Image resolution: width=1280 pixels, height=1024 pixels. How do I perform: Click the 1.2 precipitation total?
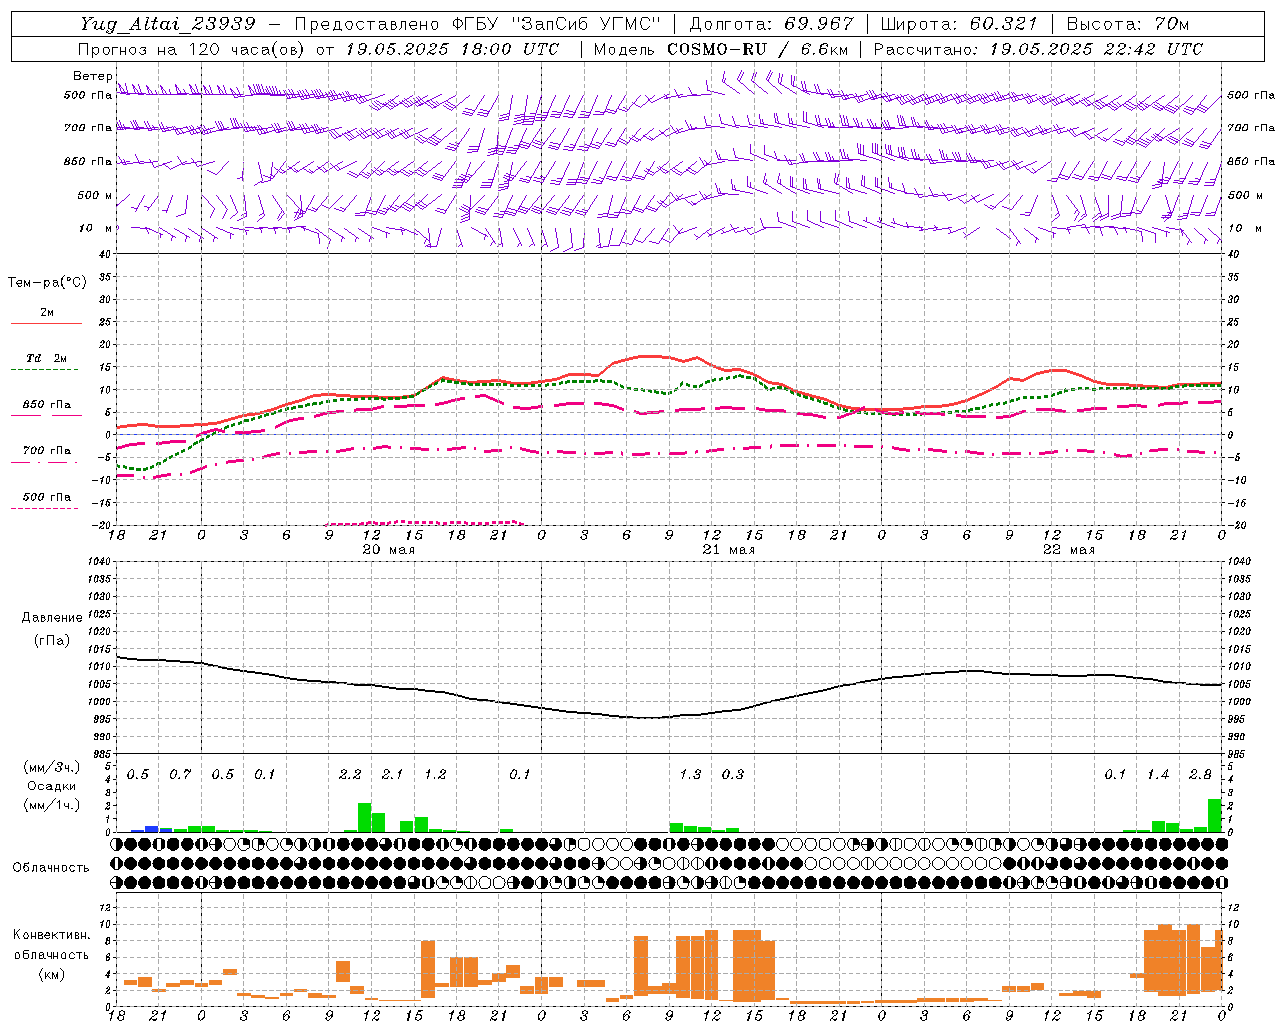[x=435, y=775]
